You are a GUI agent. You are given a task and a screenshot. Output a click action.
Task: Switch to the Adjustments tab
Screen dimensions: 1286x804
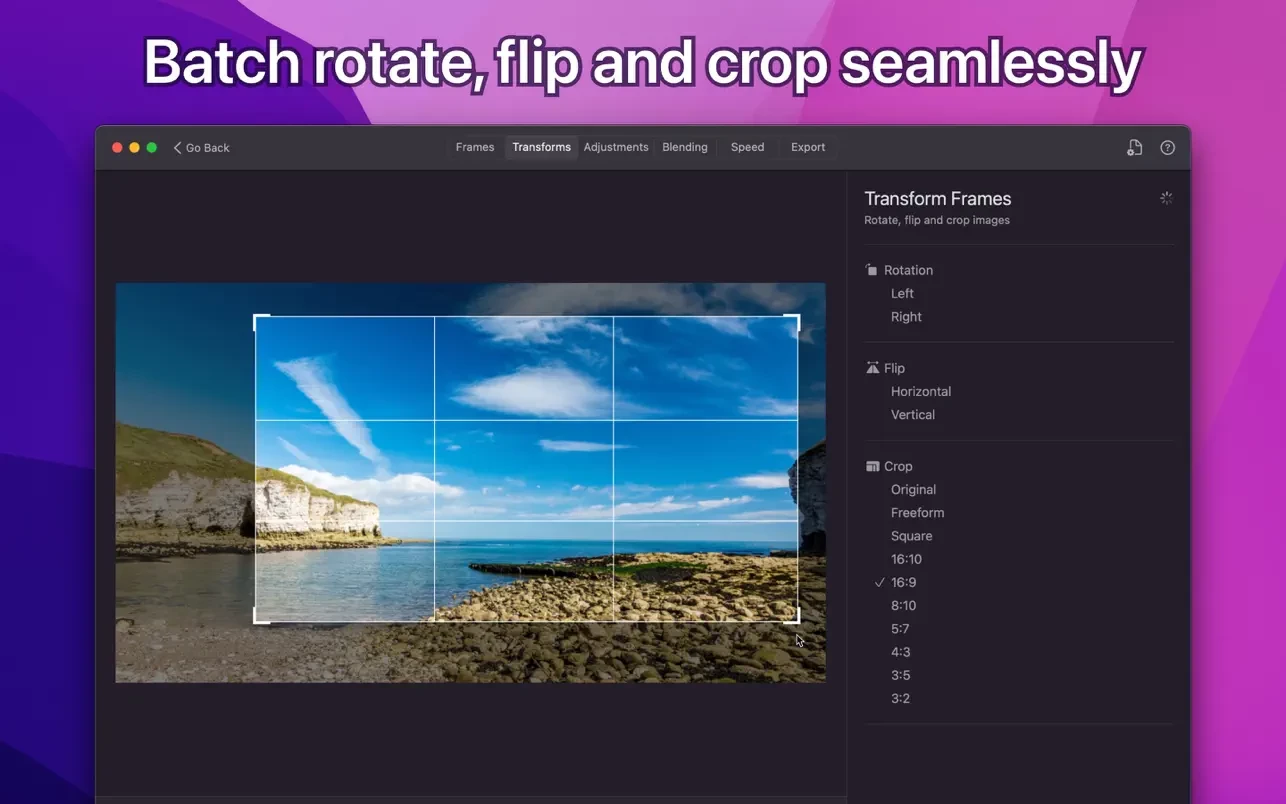[616, 147]
